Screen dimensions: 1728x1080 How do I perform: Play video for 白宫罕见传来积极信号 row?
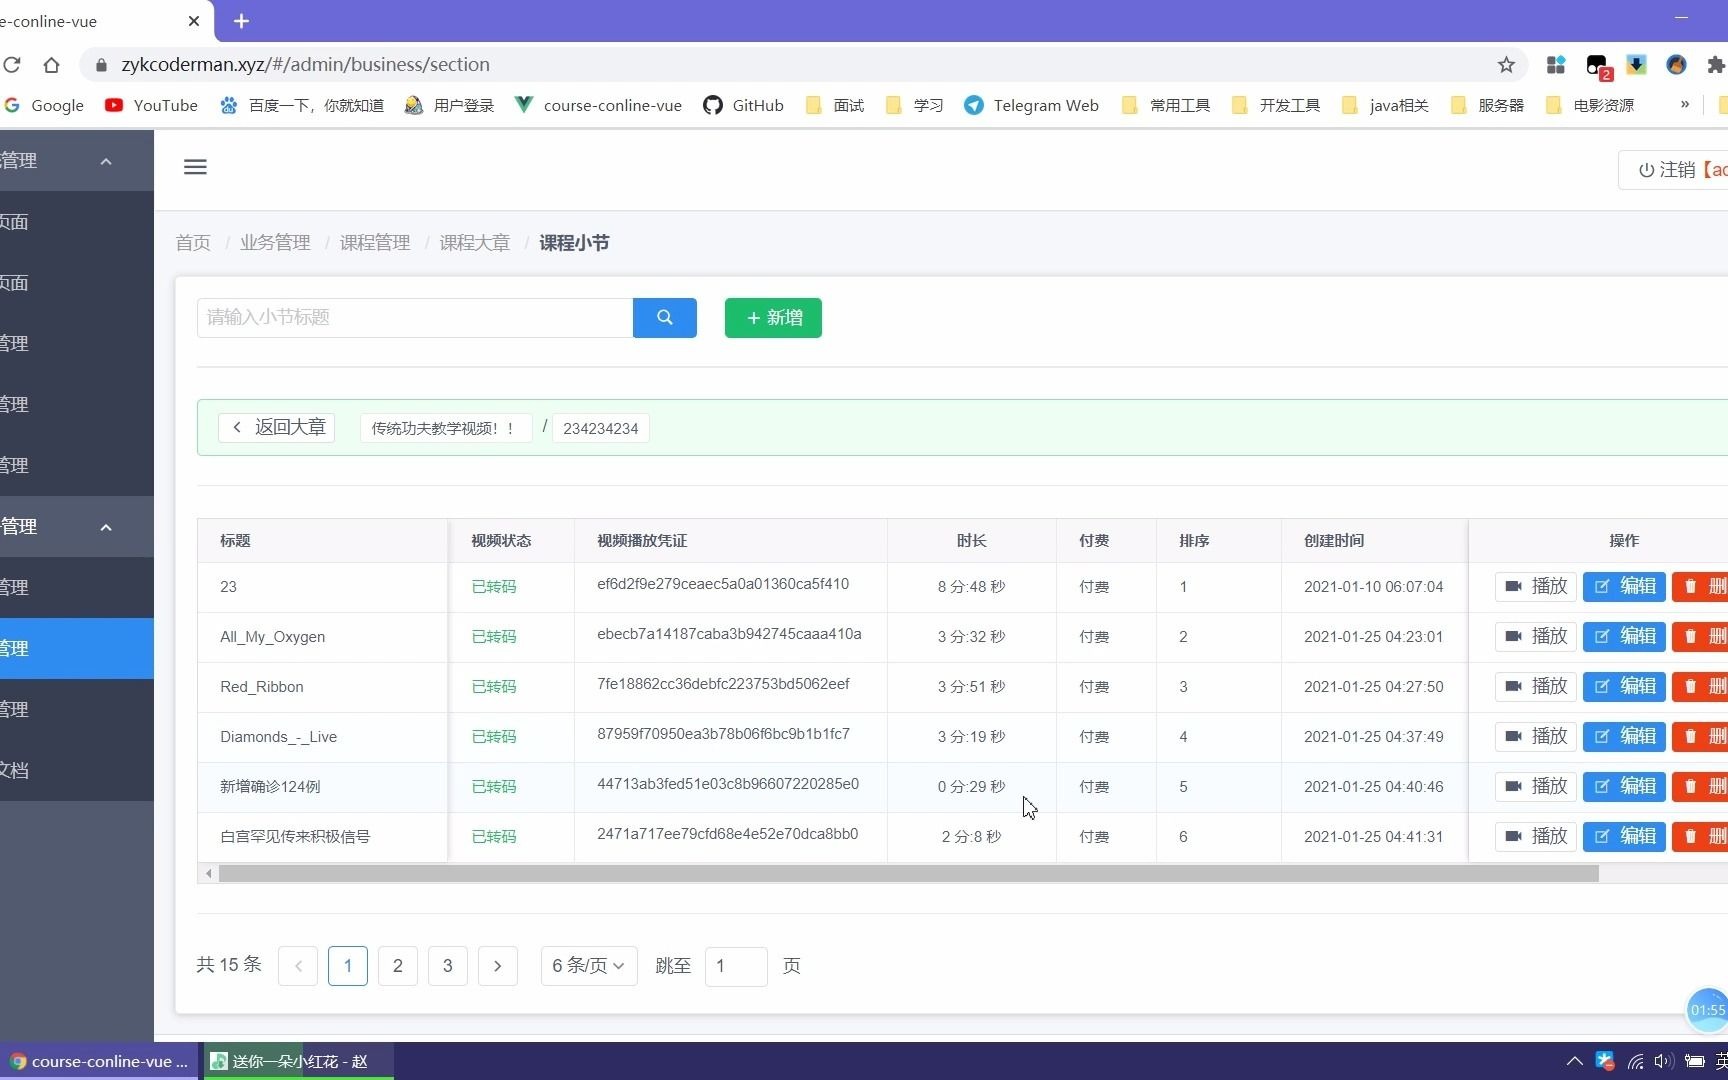point(1536,837)
